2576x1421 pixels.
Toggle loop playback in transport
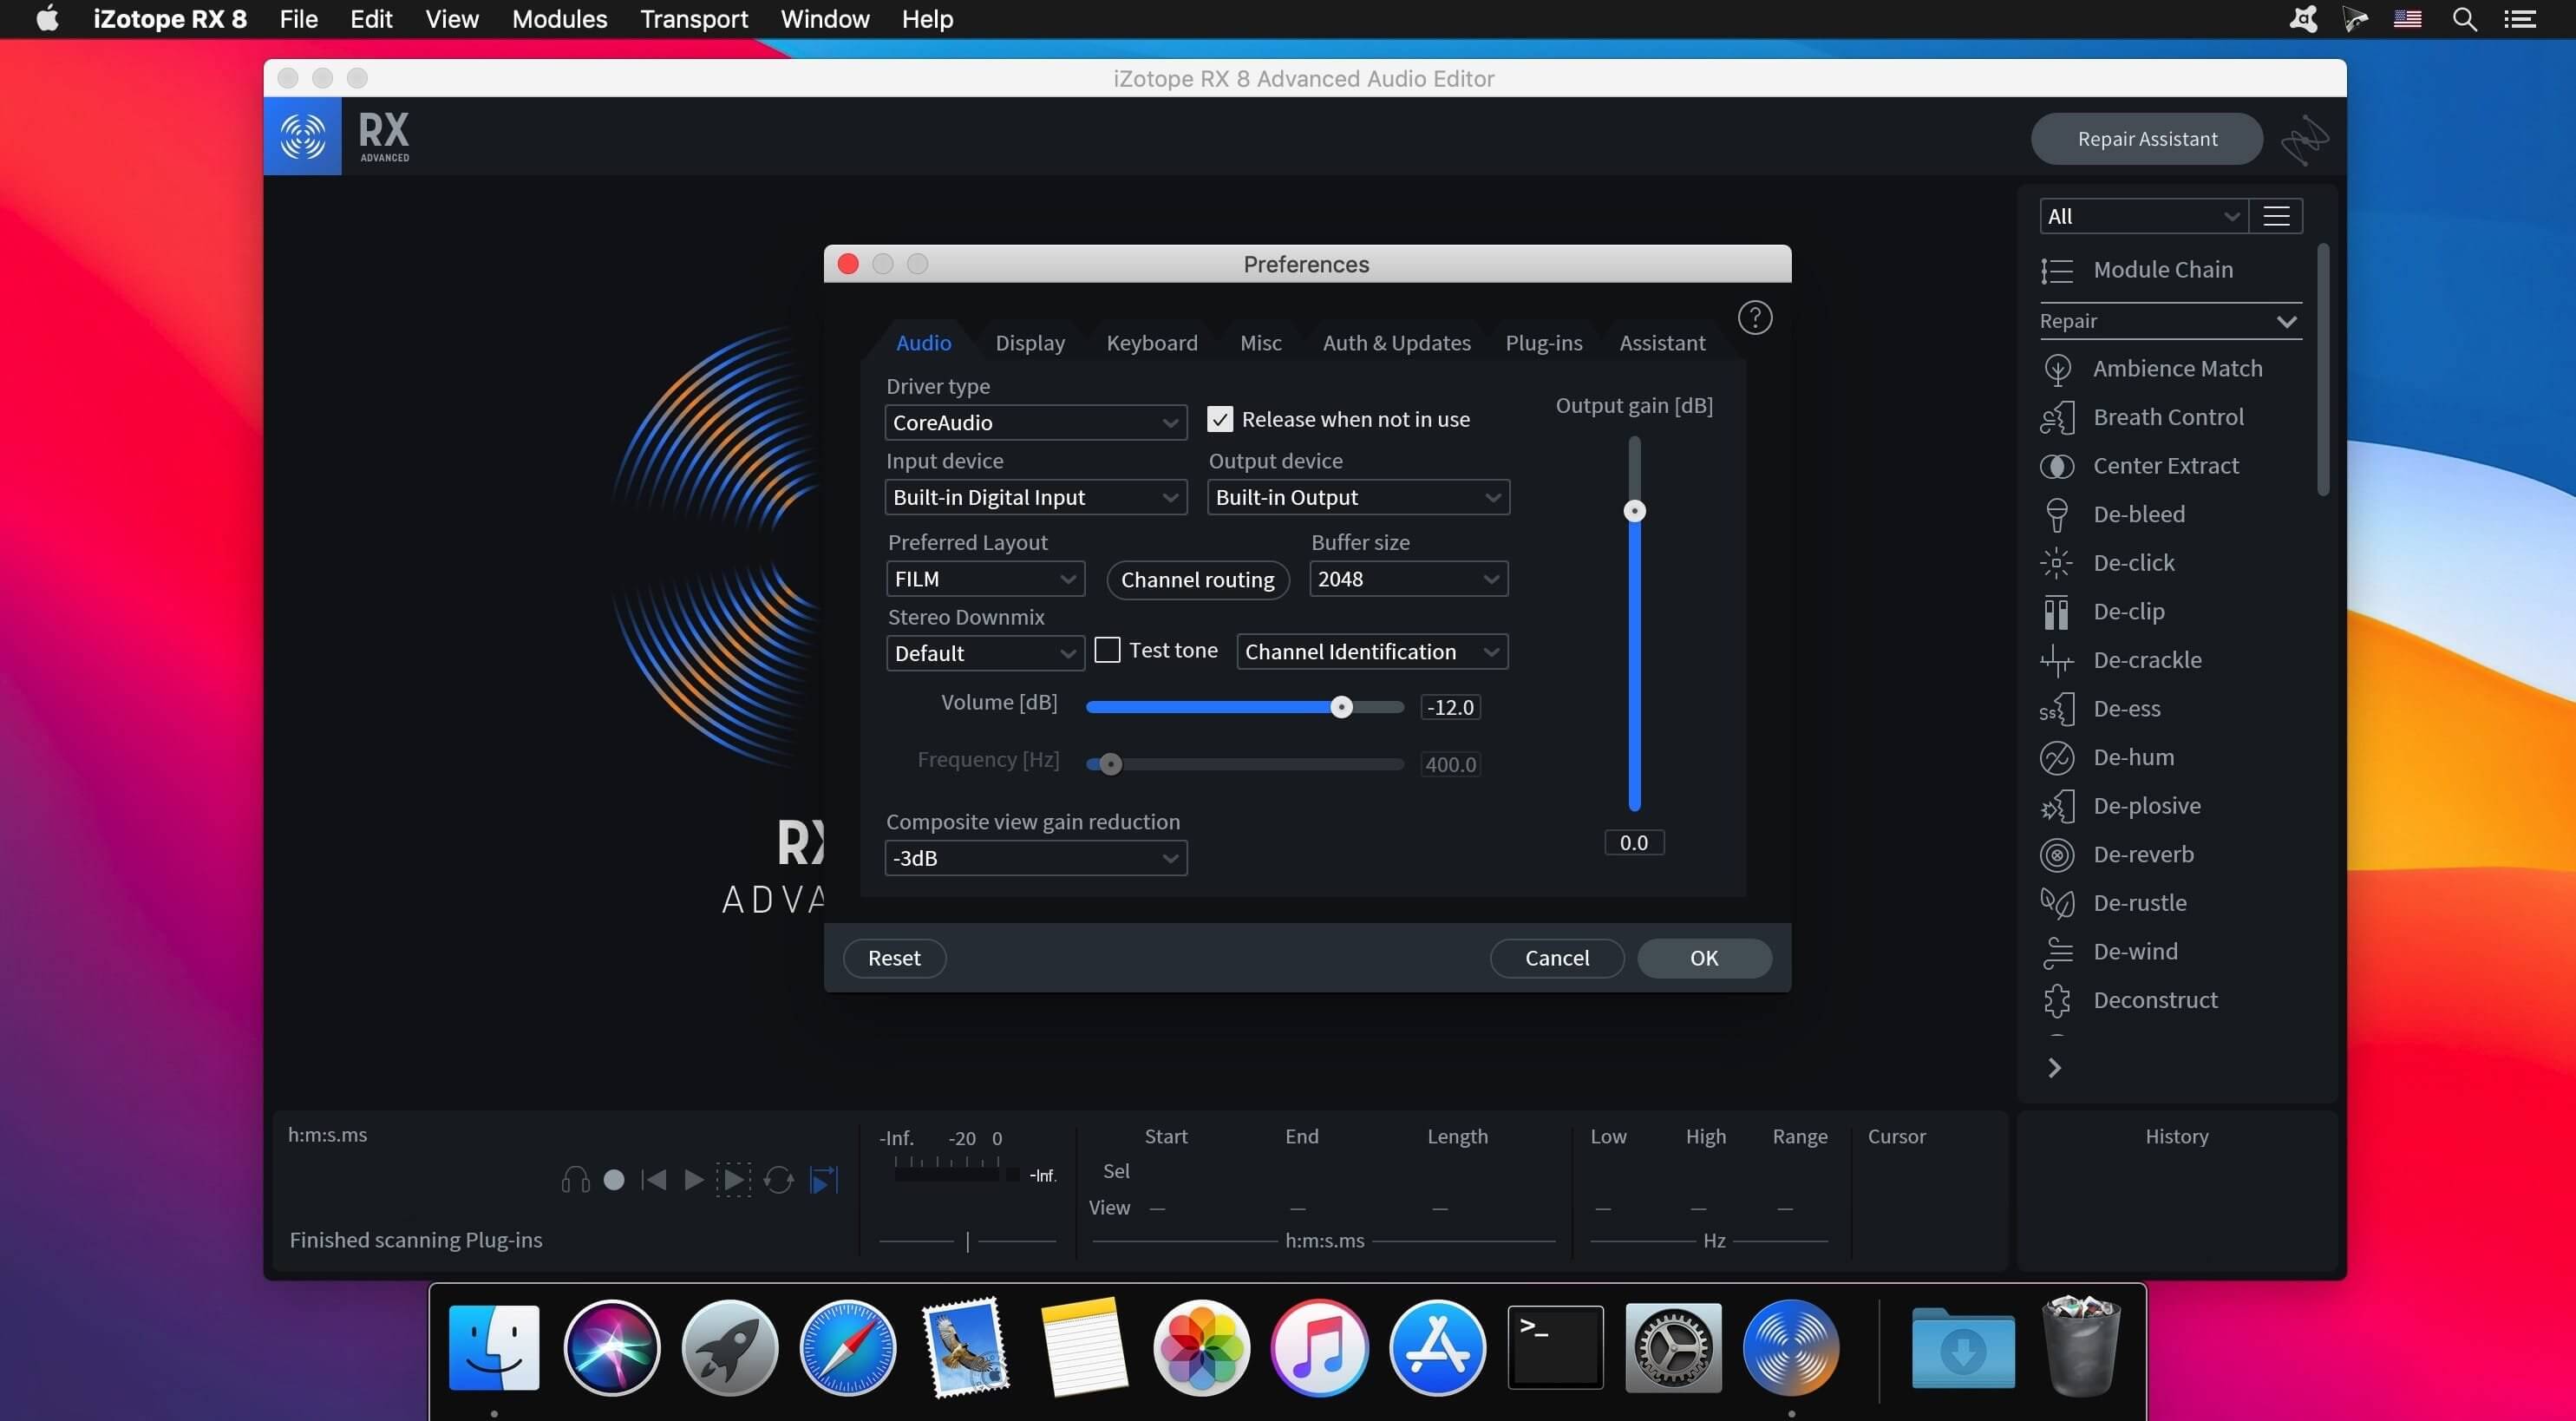click(779, 1180)
